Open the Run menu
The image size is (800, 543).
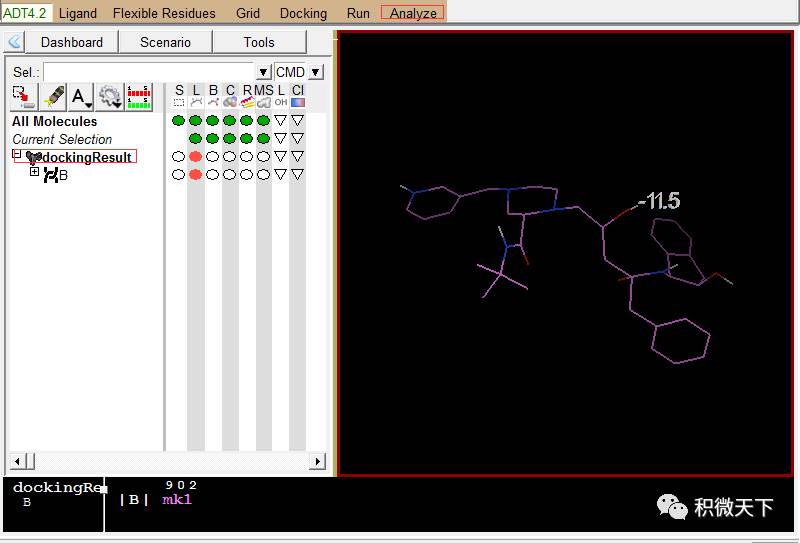[358, 13]
